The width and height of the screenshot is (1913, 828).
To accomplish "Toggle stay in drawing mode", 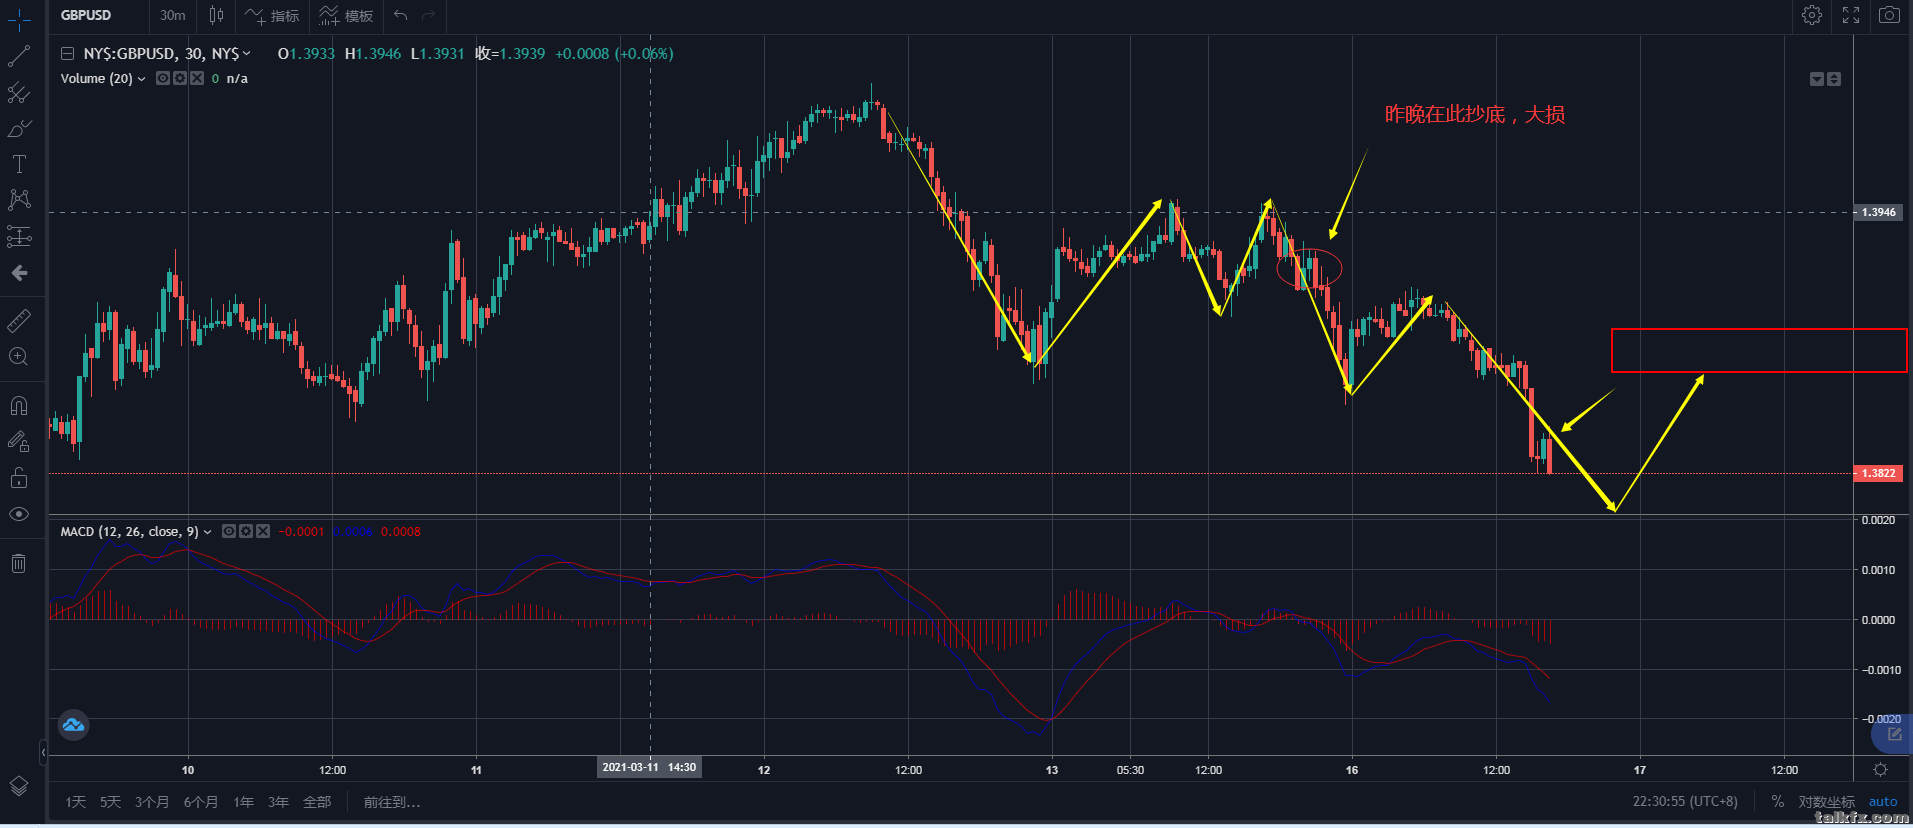I will coord(19,441).
